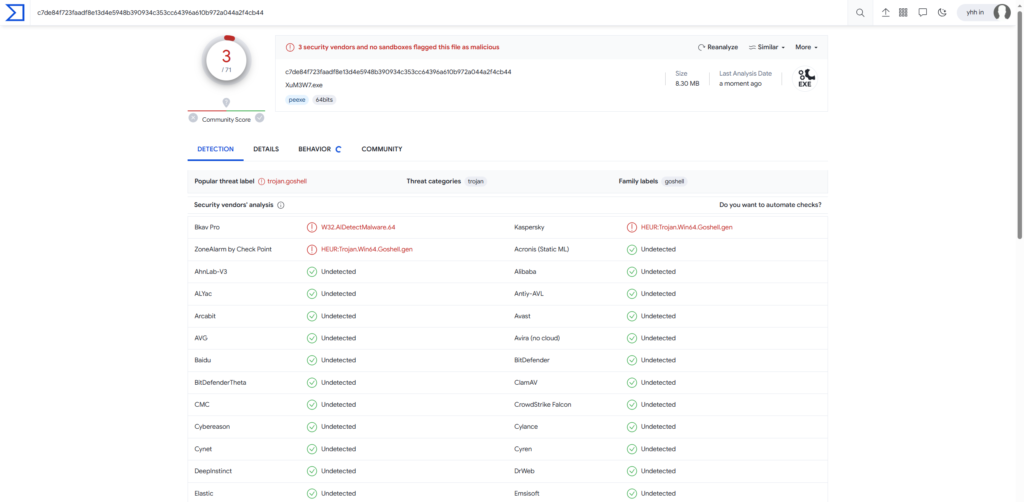The width and height of the screenshot is (1024, 502).
Task: Click the Antiy-AVL vendor name
Action: pyautogui.click(x=529, y=294)
